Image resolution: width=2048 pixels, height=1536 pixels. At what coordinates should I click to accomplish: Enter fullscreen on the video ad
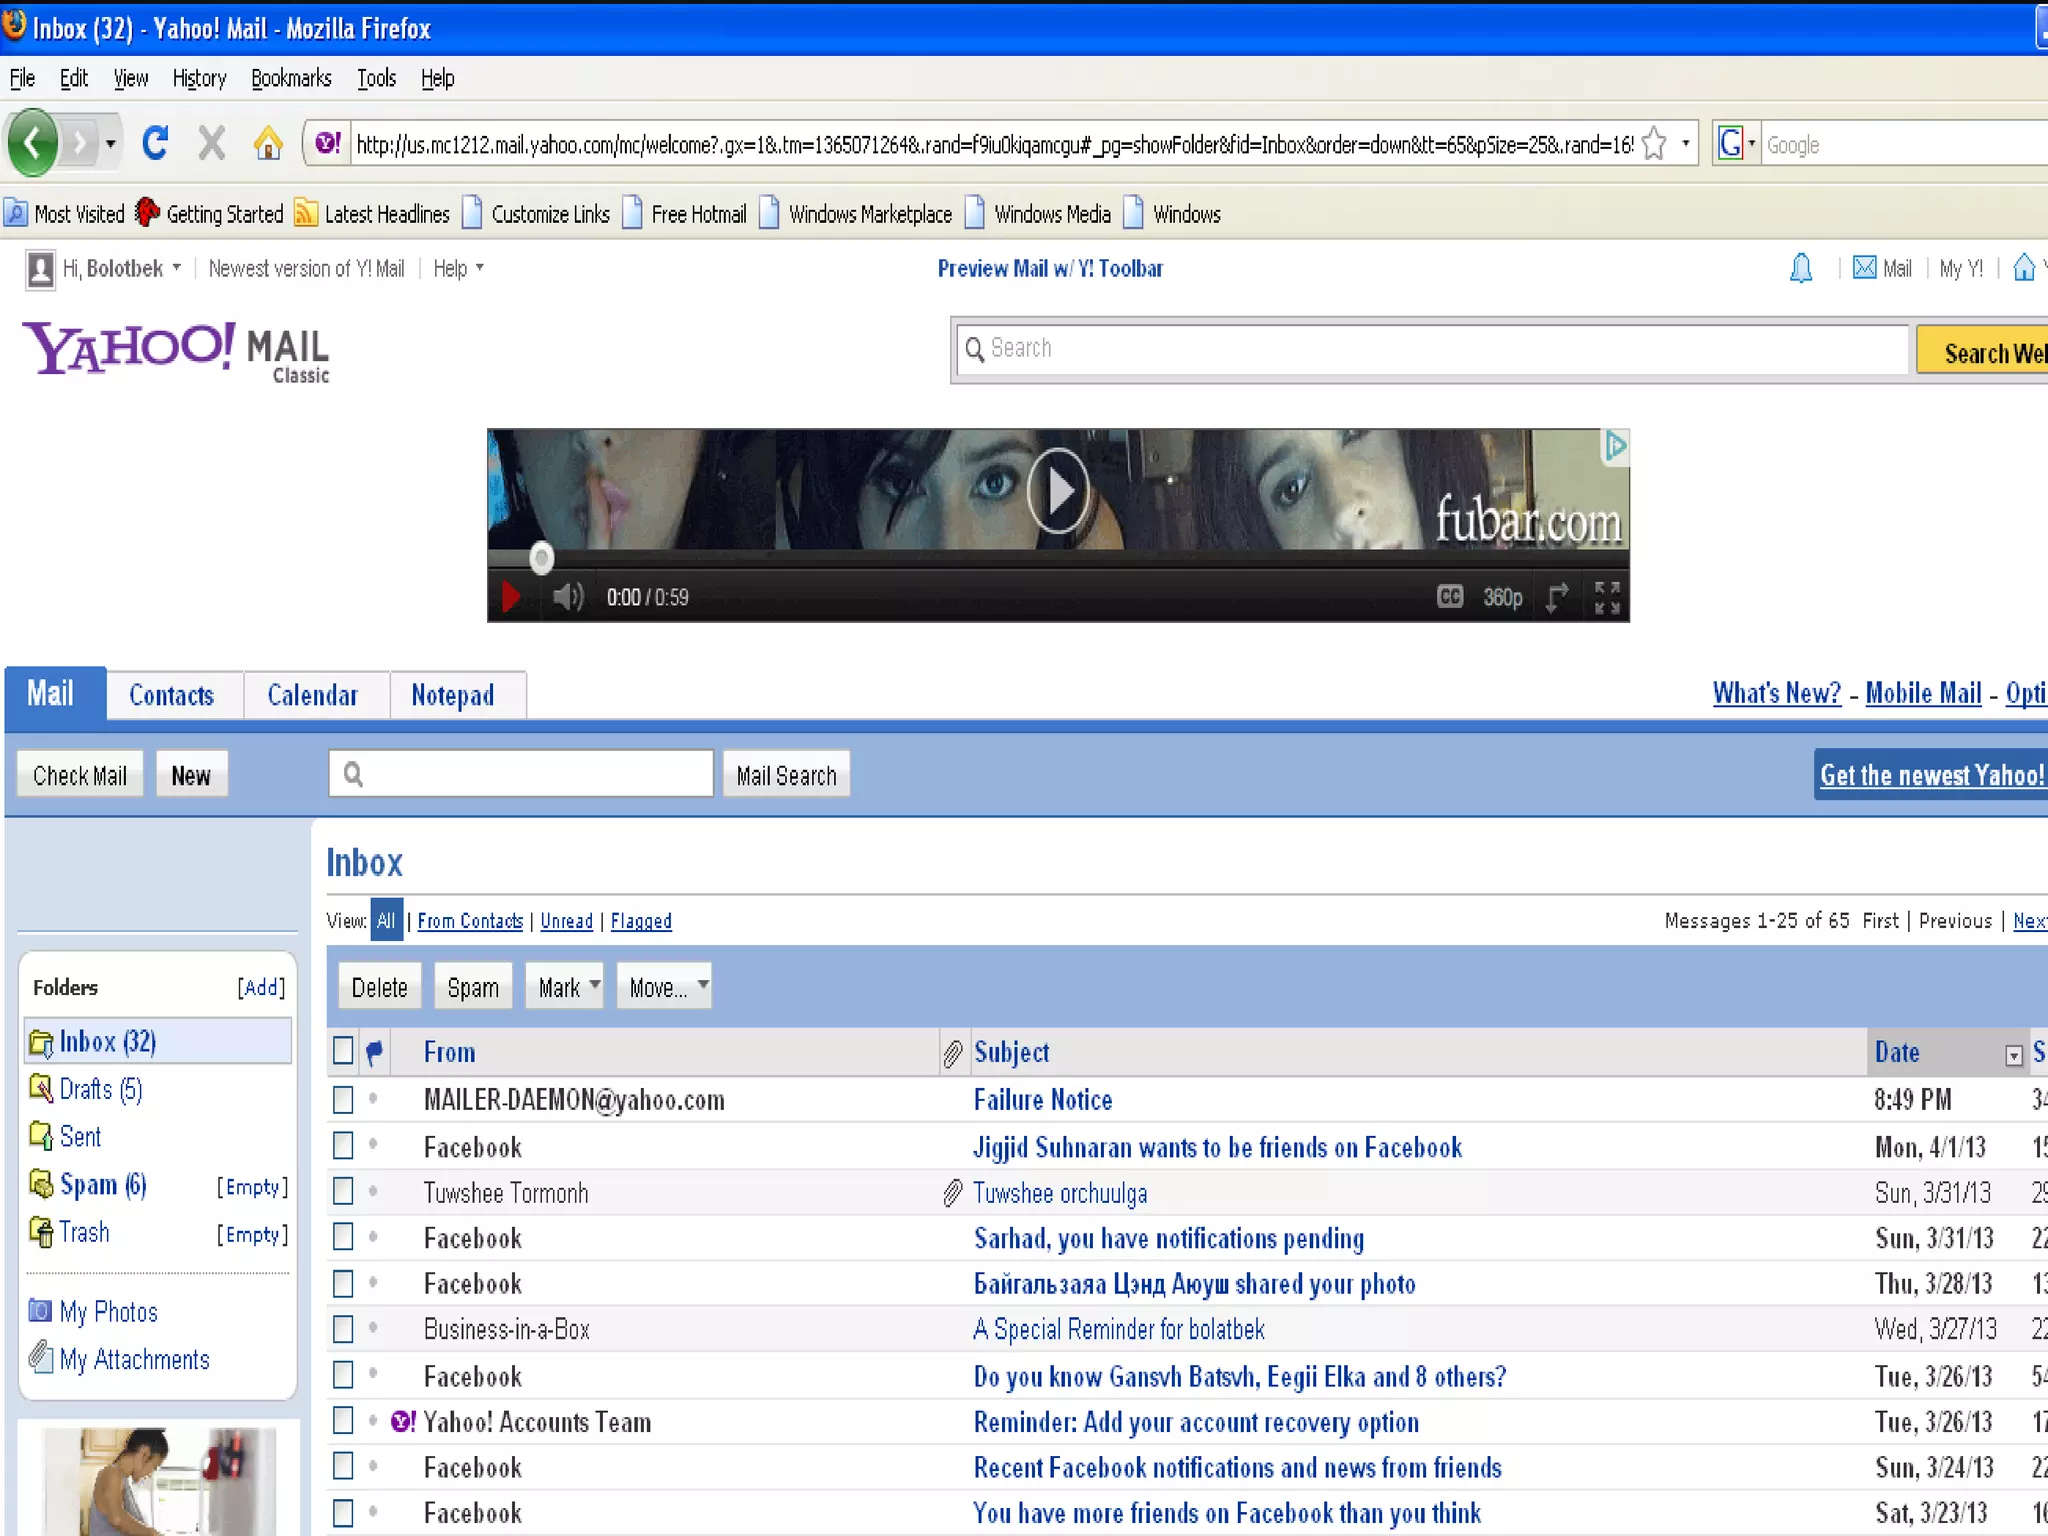coord(1607,597)
